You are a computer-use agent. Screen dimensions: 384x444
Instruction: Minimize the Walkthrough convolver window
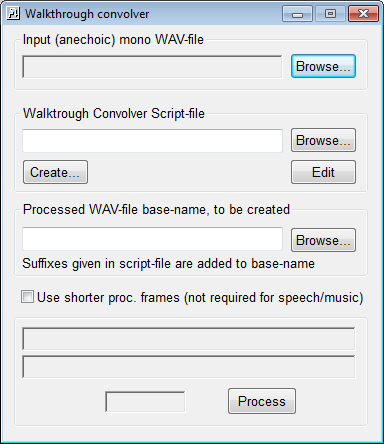[297, 14]
